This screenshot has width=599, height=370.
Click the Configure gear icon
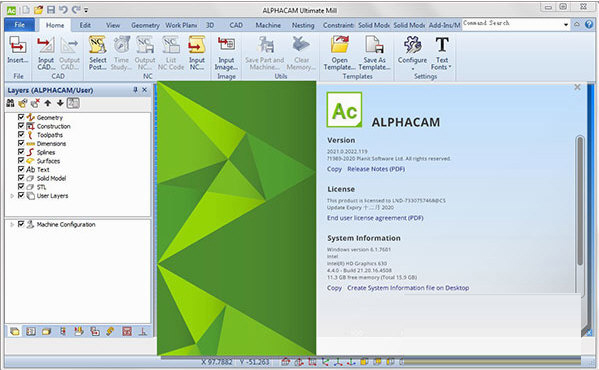coord(413,45)
